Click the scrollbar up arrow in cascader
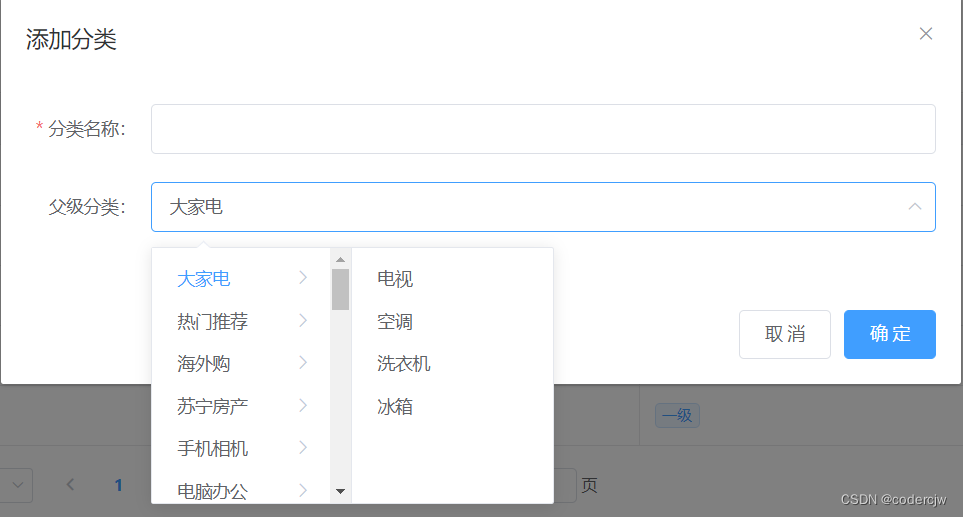Screen dimensions: 963x517 [x=340, y=260]
